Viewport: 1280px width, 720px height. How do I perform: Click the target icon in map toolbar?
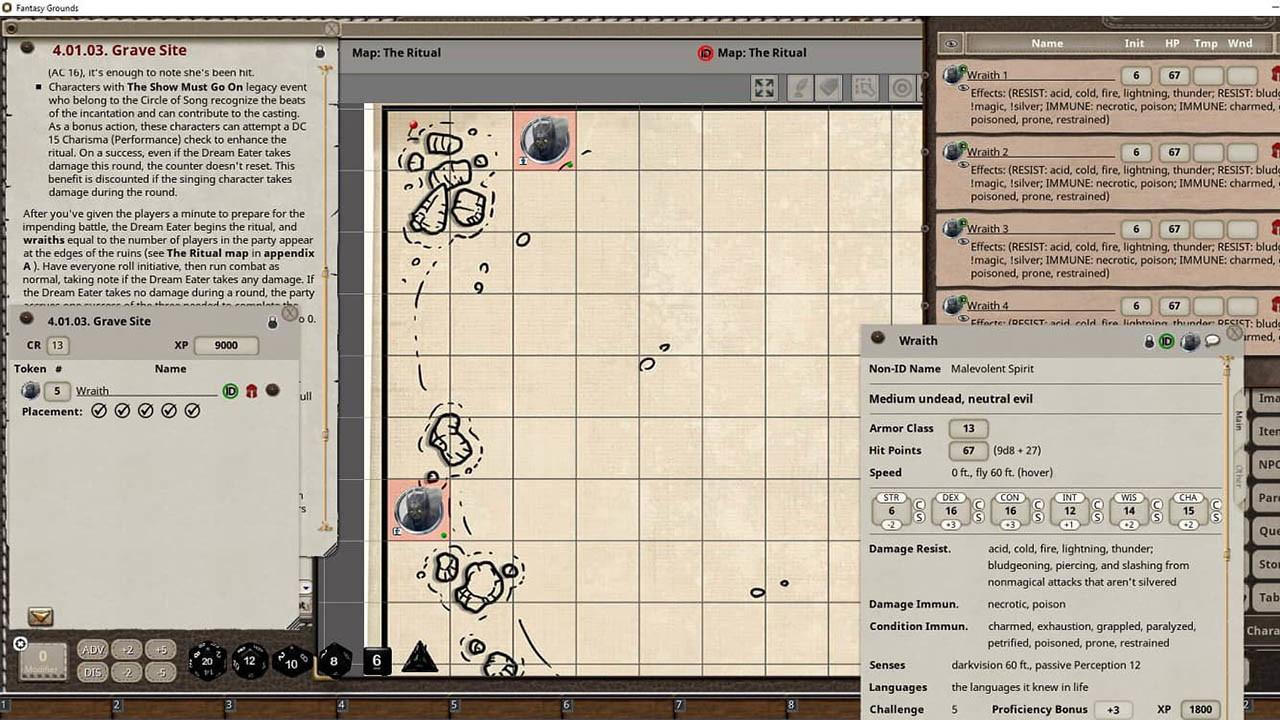click(x=902, y=88)
